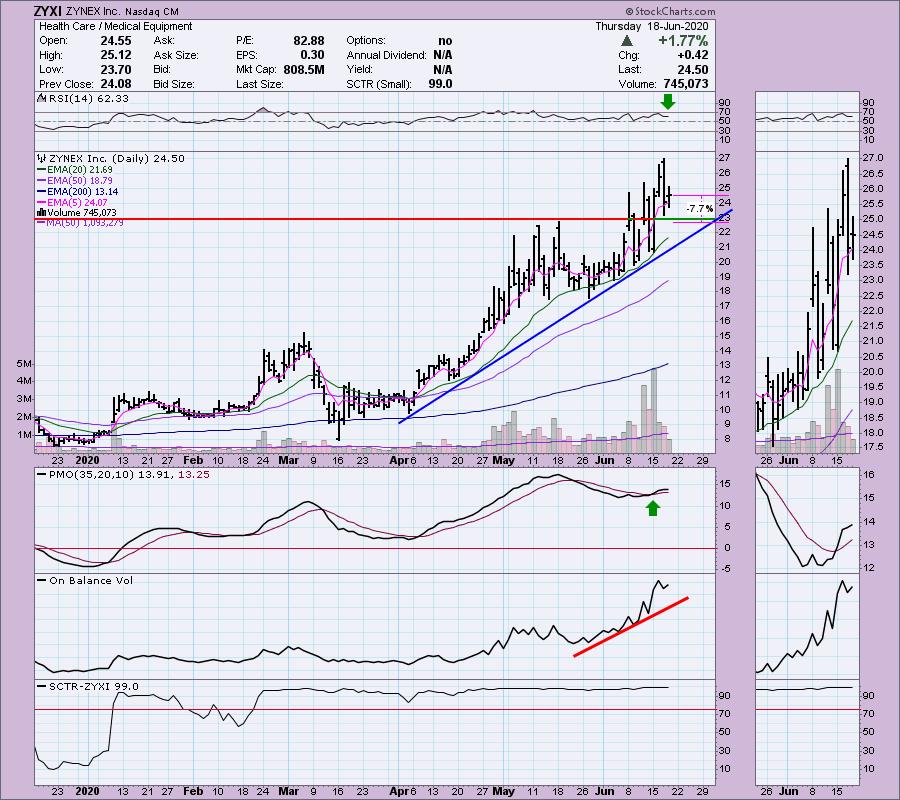This screenshot has height=800, width=900.
Task: Select the Prev Close value 24.08
Action: click(115, 84)
